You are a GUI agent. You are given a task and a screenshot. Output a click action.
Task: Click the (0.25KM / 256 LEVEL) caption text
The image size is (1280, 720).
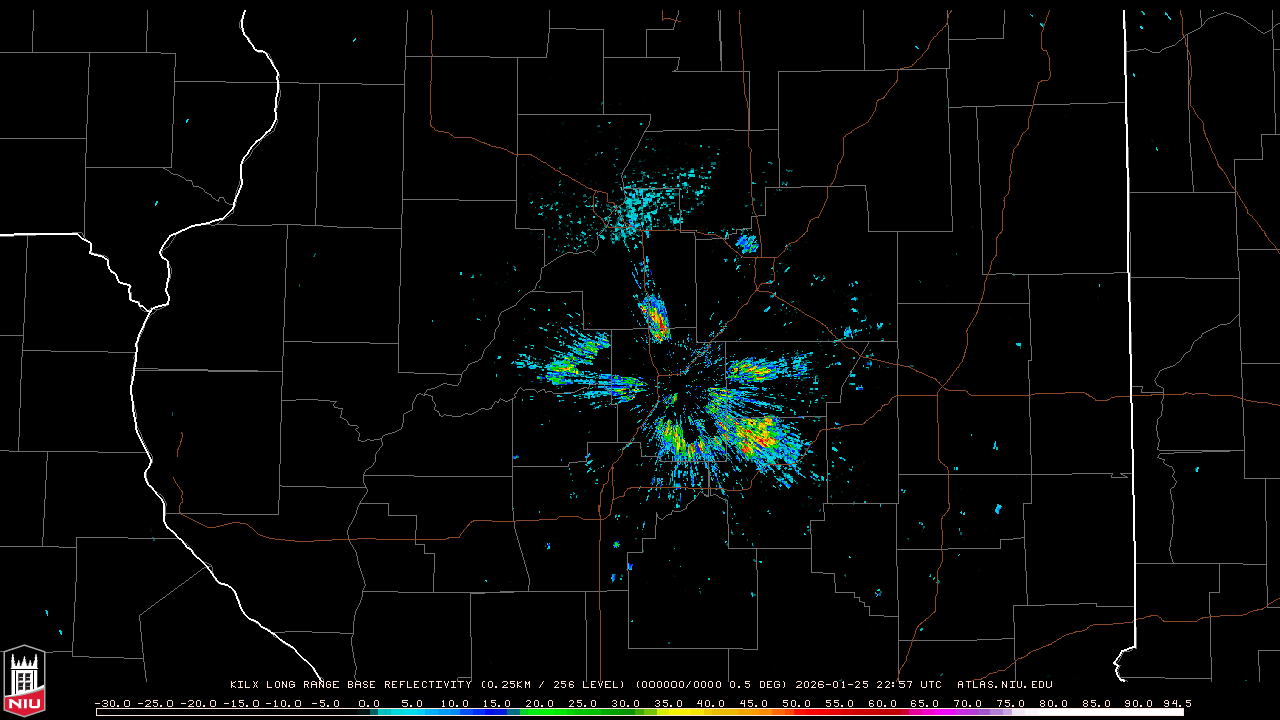click(553, 685)
